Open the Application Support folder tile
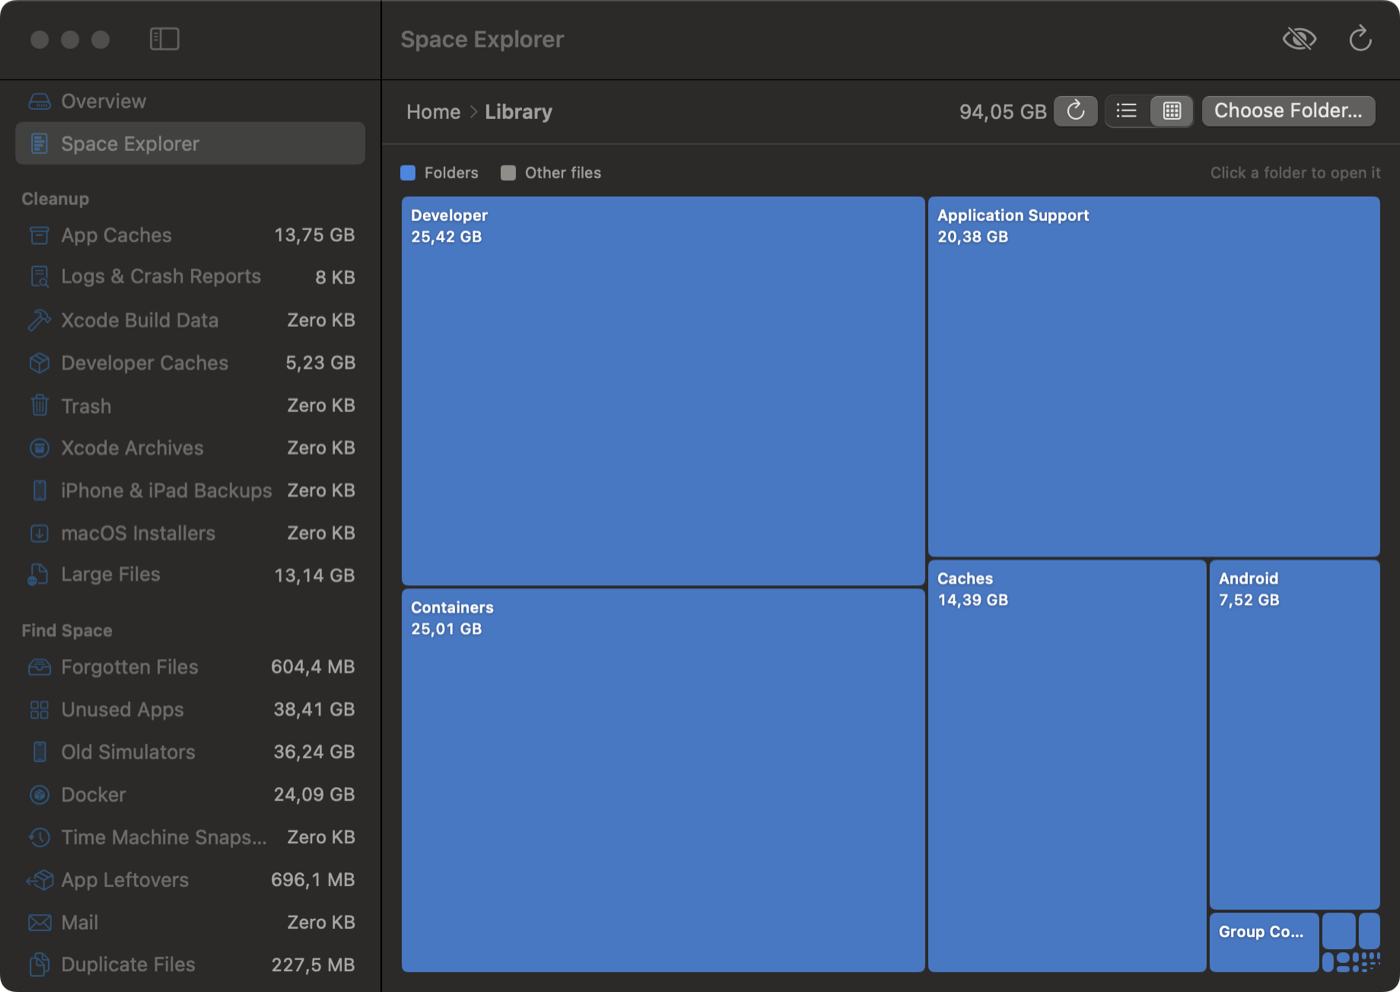The width and height of the screenshot is (1400, 992). pos(1154,377)
